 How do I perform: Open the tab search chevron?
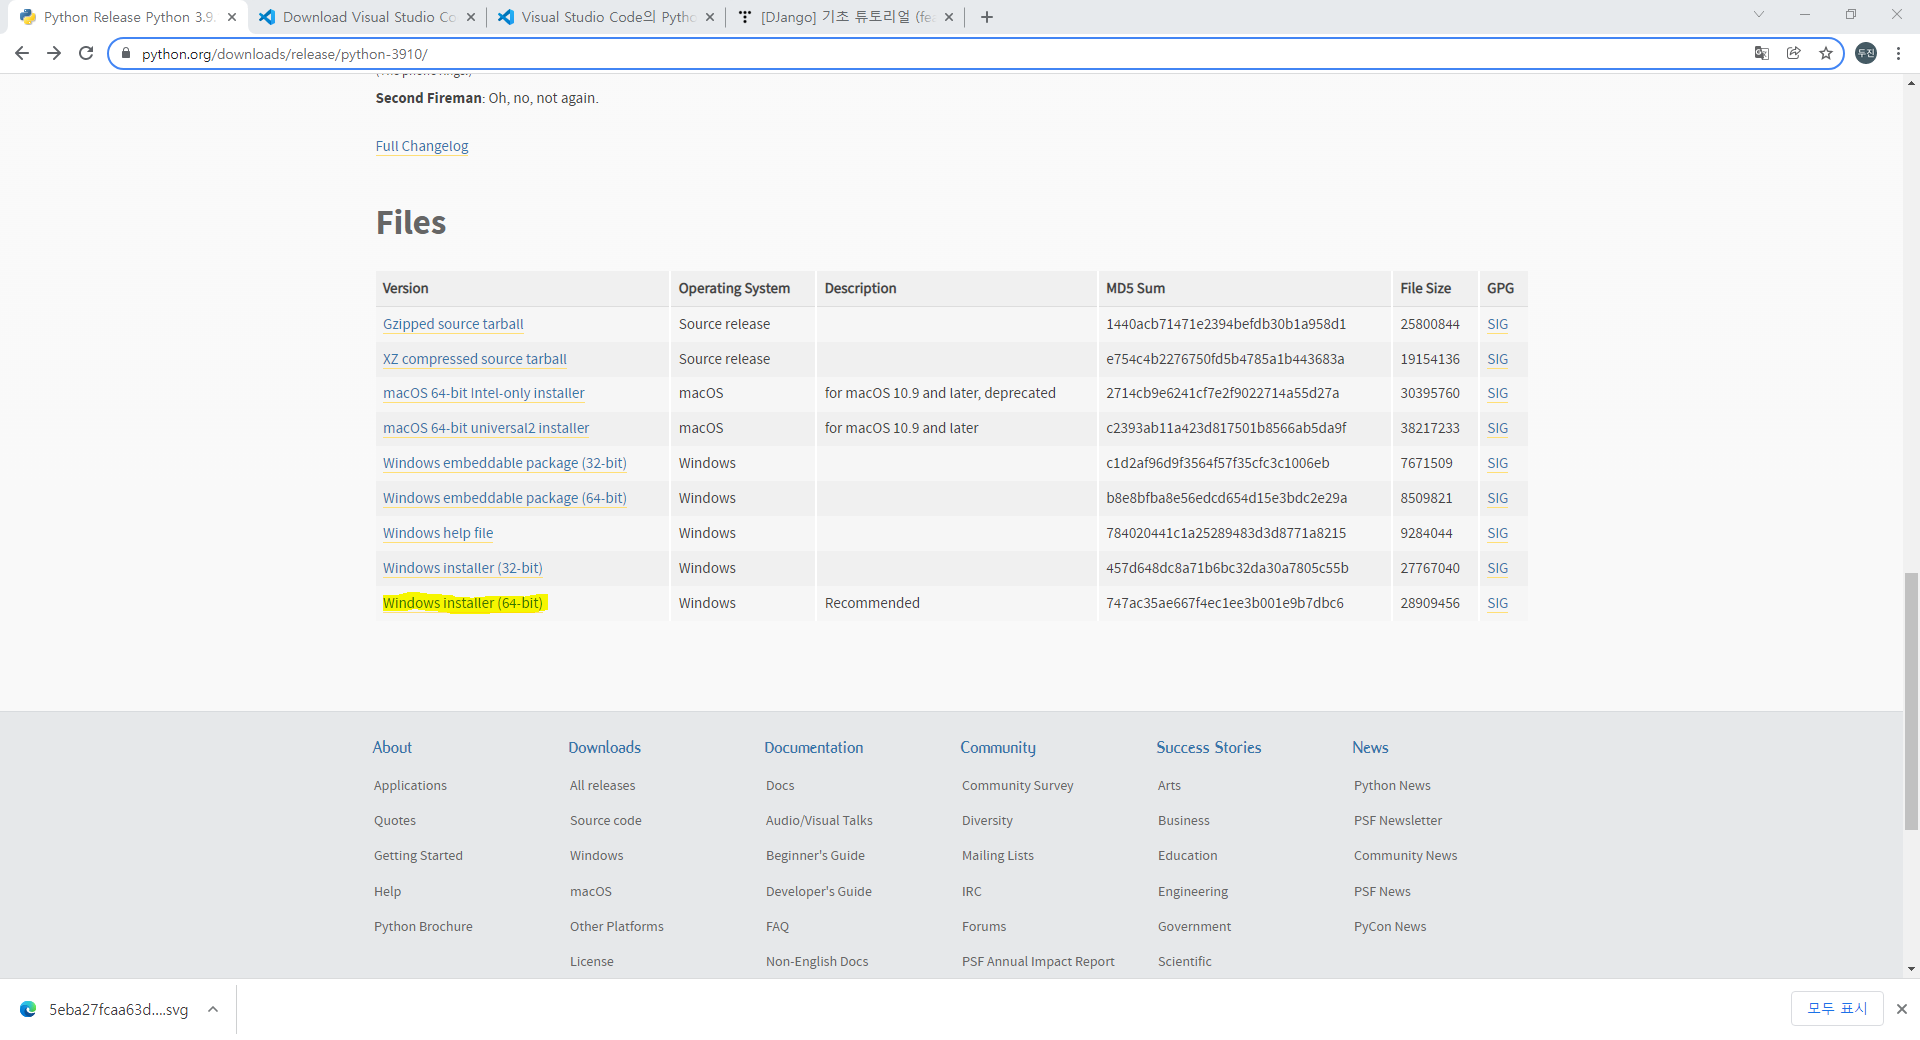tap(1759, 14)
